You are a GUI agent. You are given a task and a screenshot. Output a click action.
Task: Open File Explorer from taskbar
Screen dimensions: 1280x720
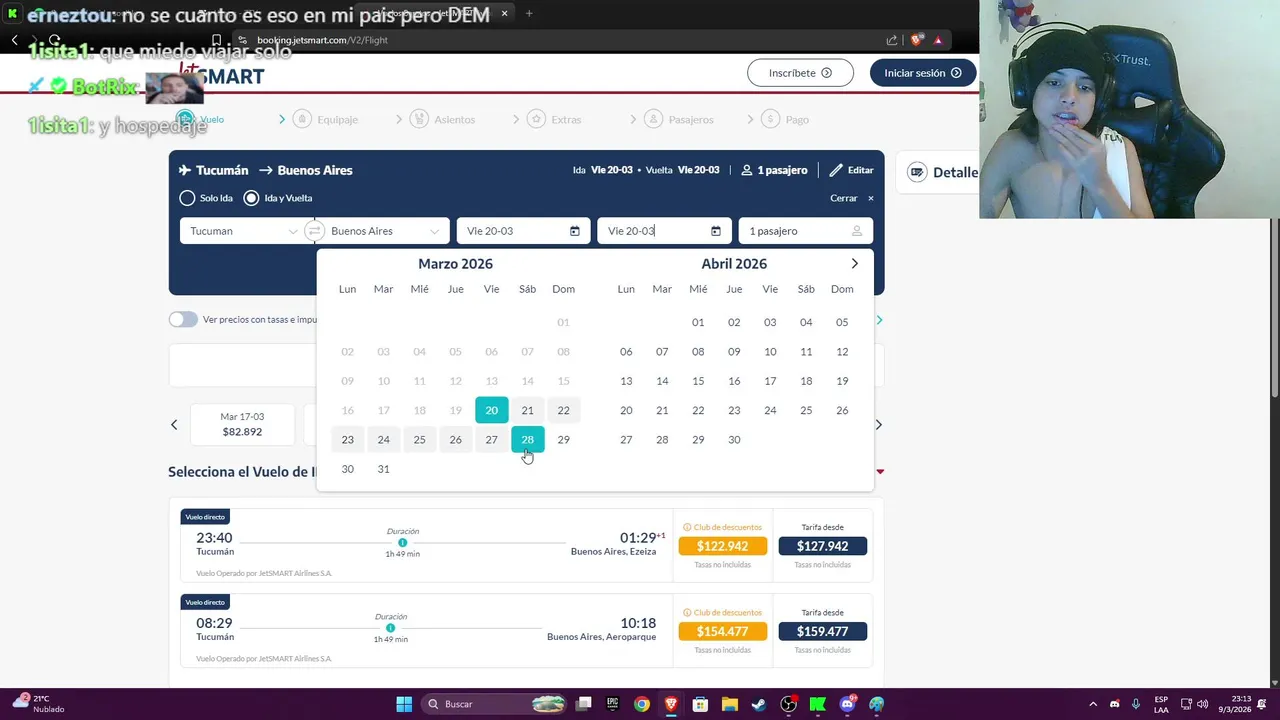[729, 704]
